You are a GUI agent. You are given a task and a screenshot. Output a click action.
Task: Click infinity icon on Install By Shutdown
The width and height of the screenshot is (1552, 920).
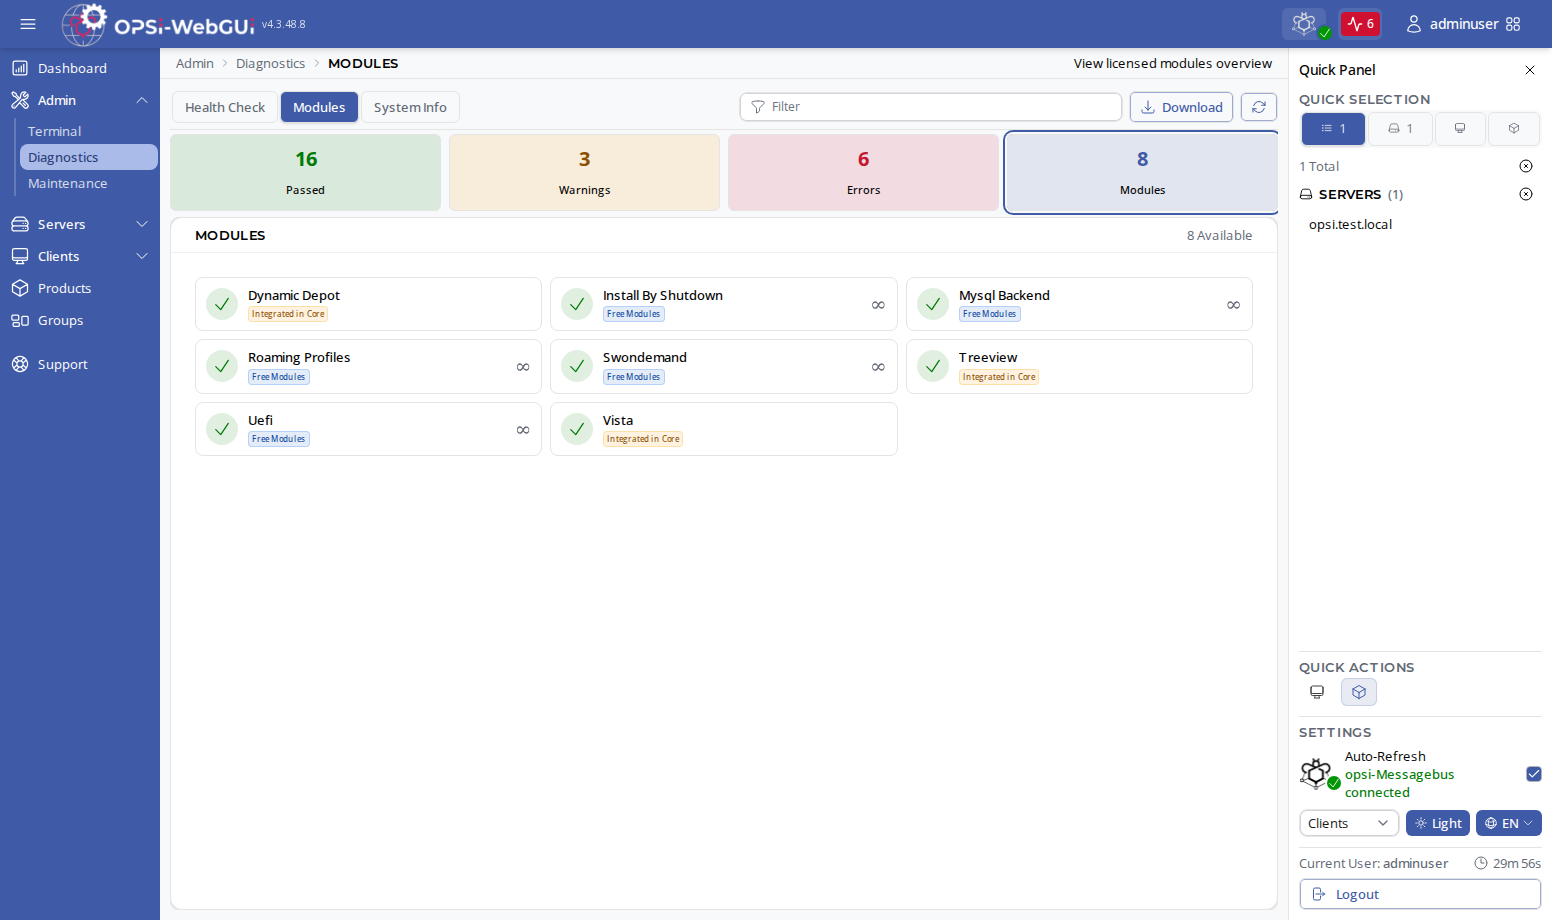[878, 305]
